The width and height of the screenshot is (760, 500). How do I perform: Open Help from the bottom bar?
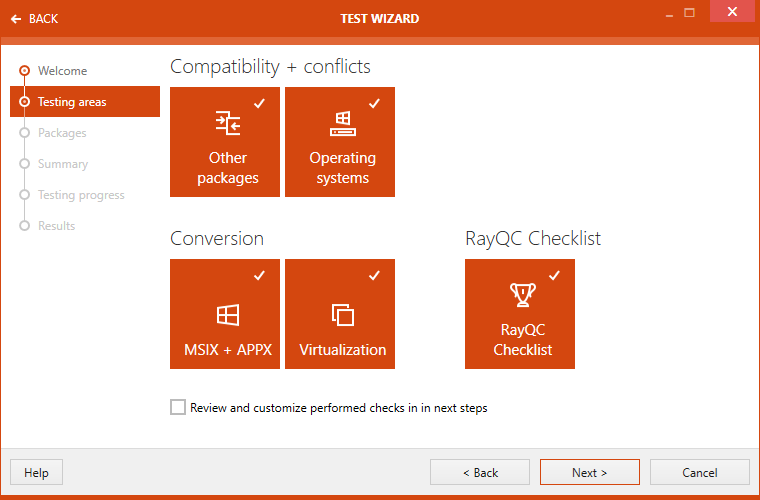point(36,472)
